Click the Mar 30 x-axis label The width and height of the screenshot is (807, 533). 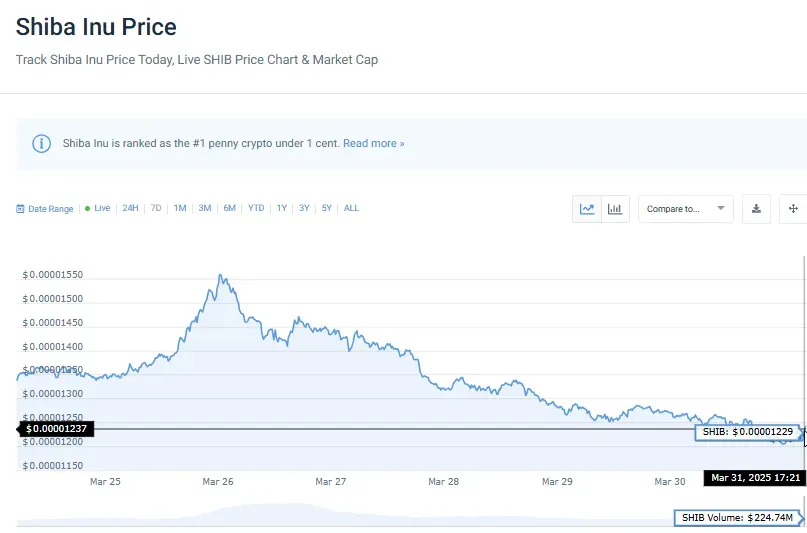click(x=670, y=482)
